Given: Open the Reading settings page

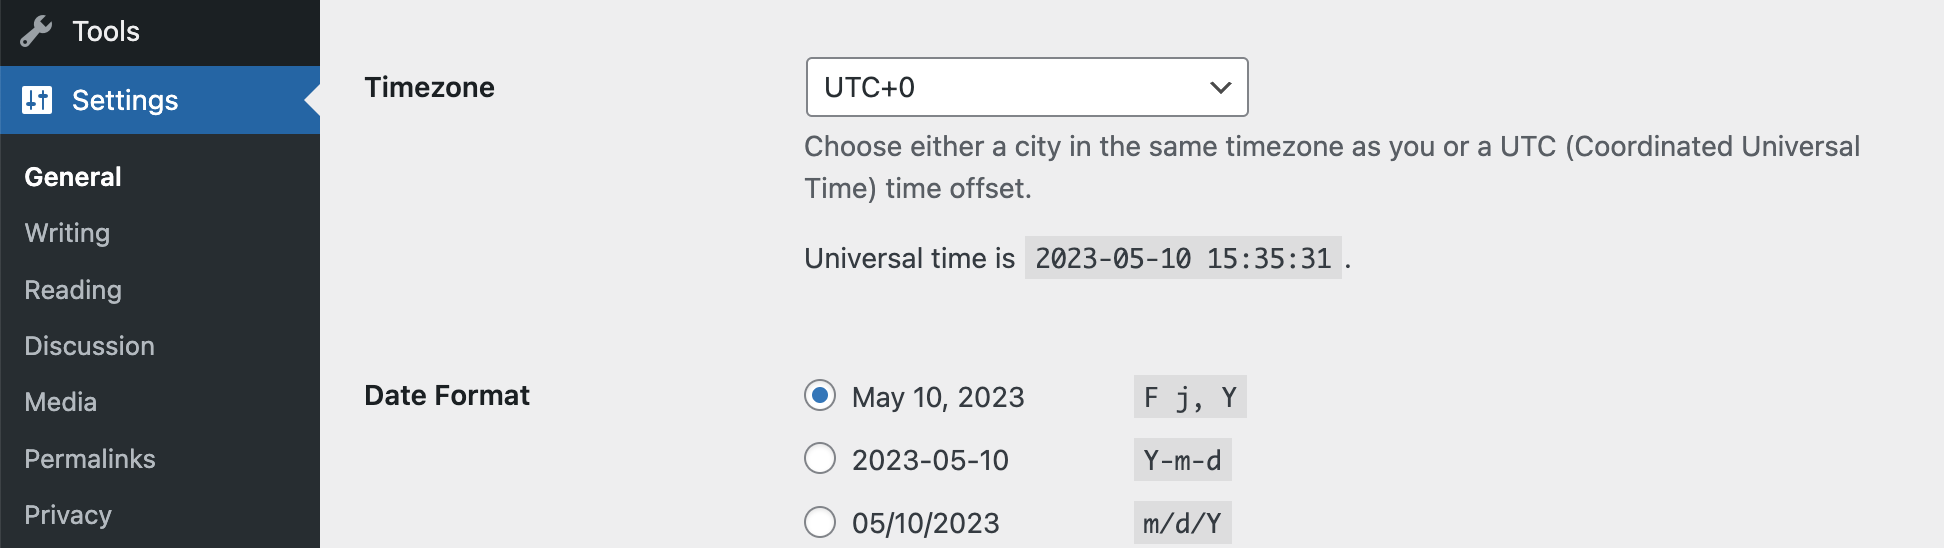Looking at the screenshot, I should click(73, 290).
